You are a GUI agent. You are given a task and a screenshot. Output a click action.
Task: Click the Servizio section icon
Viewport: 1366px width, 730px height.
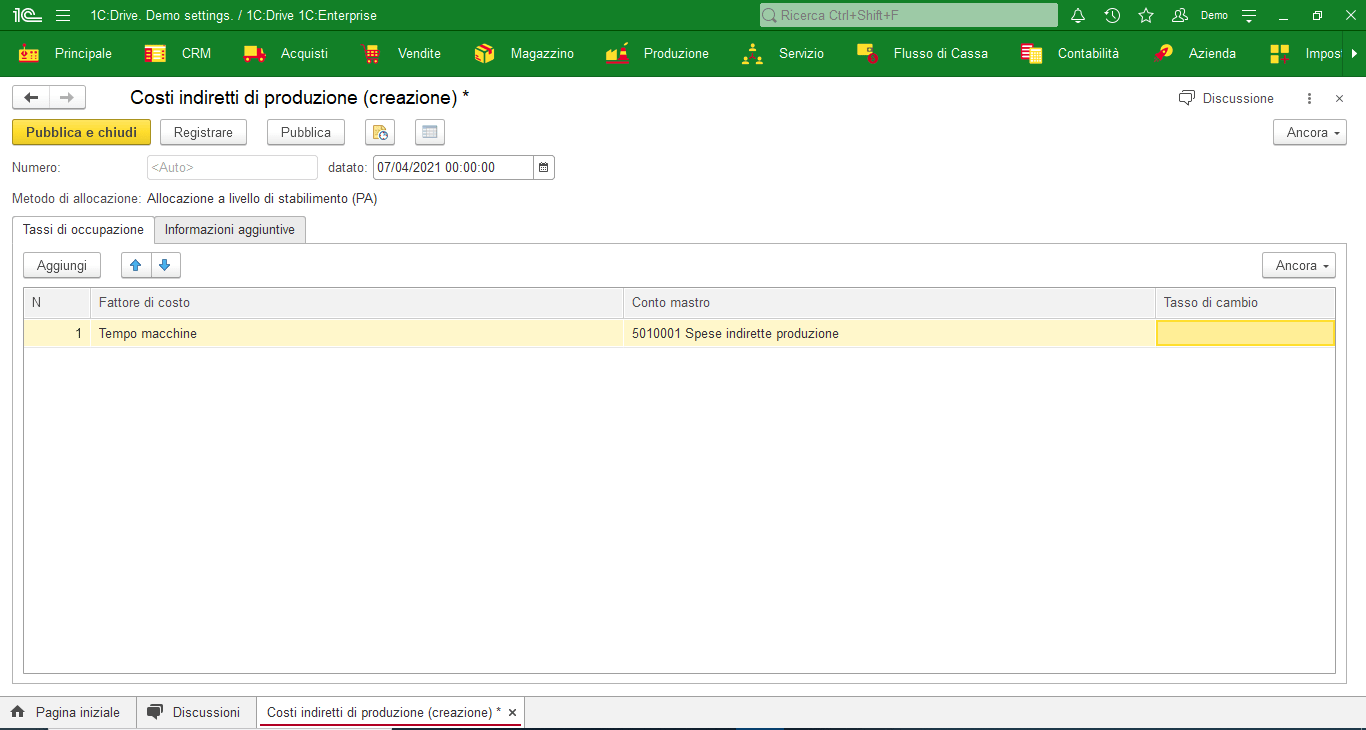point(752,54)
